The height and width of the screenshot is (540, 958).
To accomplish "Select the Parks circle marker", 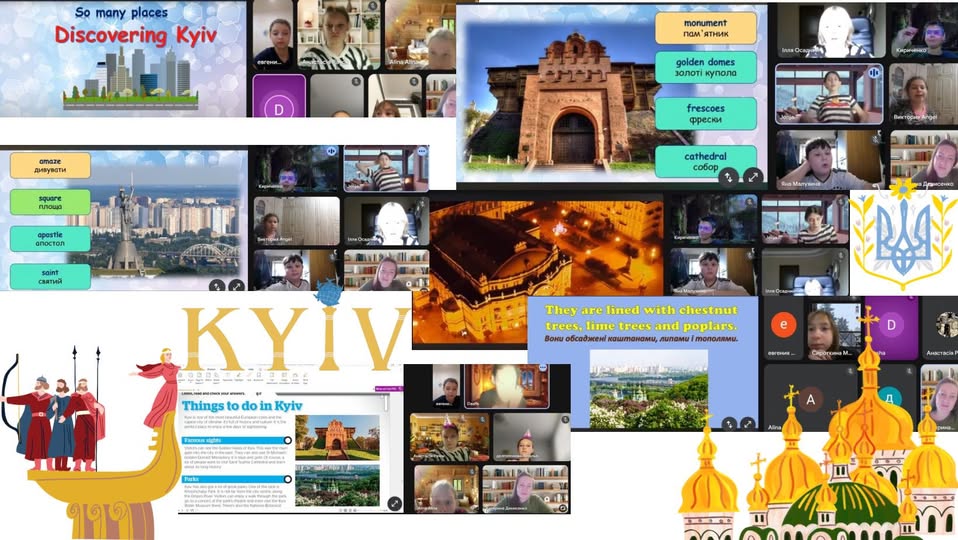I will 288,479.
